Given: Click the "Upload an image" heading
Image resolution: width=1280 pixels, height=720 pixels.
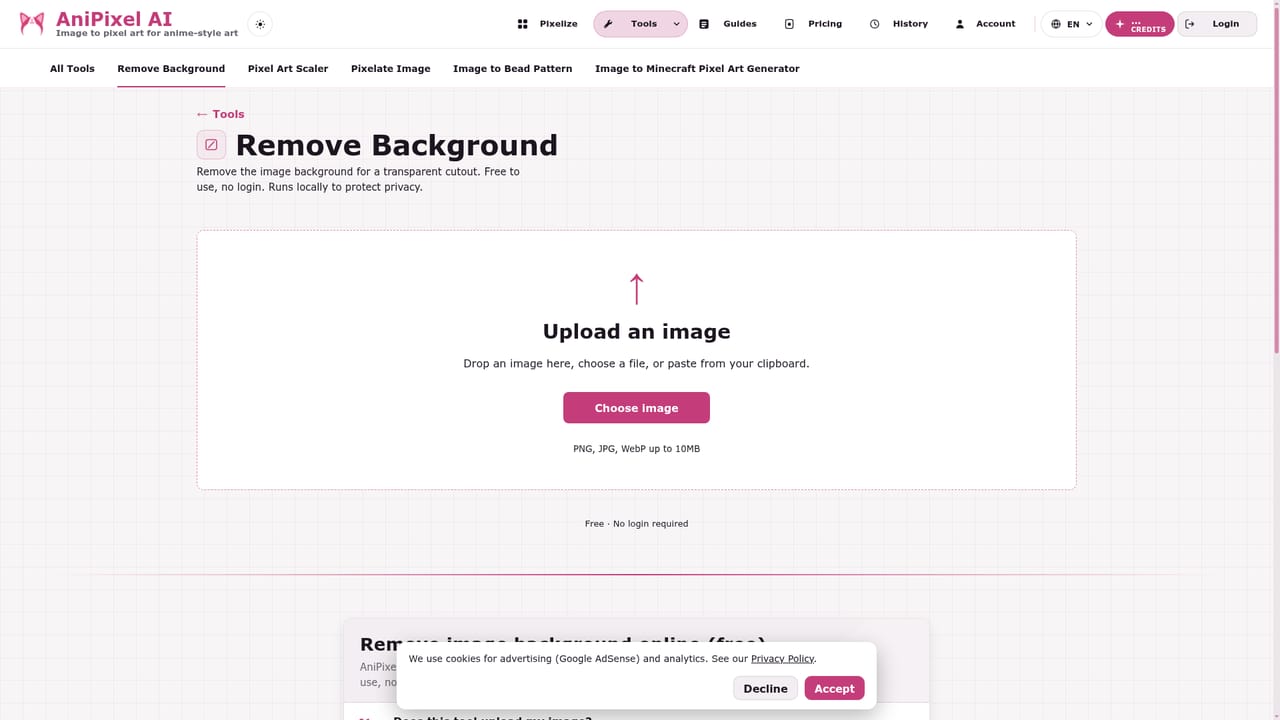Looking at the screenshot, I should pyautogui.click(x=636, y=332).
